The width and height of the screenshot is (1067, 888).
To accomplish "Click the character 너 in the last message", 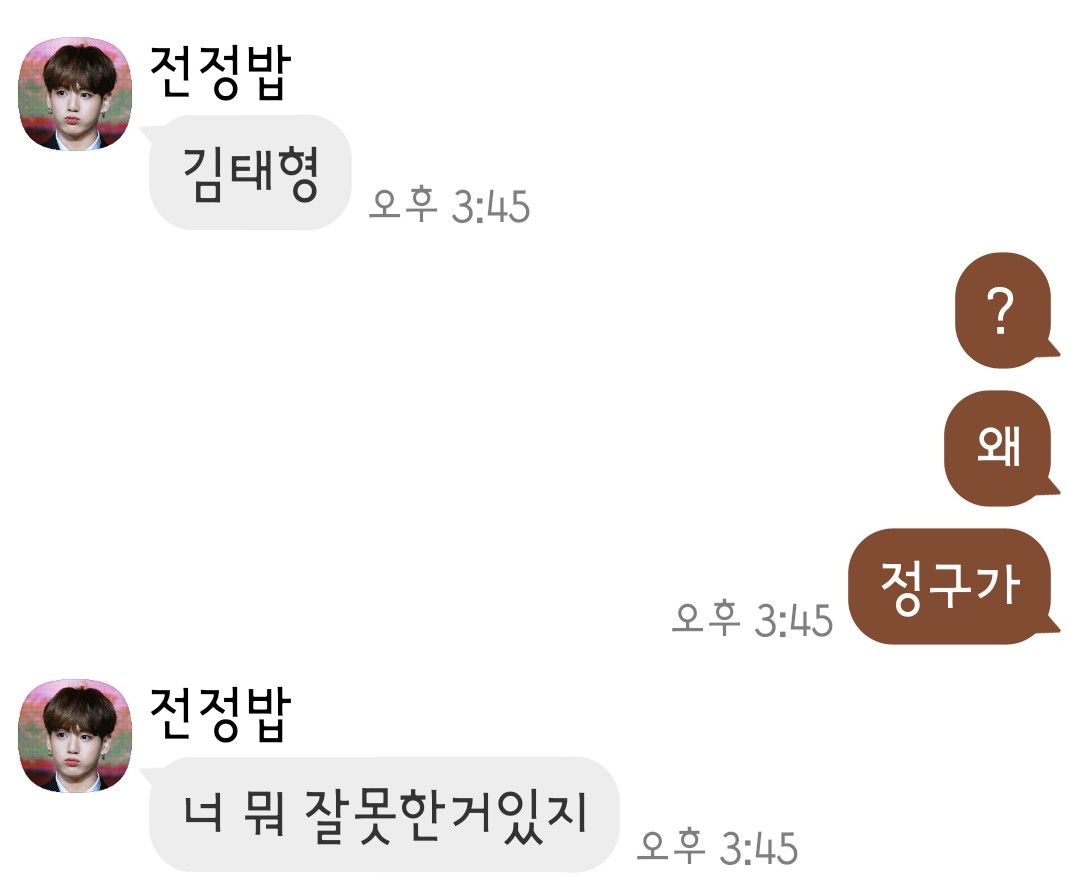I will tap(202, 813).
